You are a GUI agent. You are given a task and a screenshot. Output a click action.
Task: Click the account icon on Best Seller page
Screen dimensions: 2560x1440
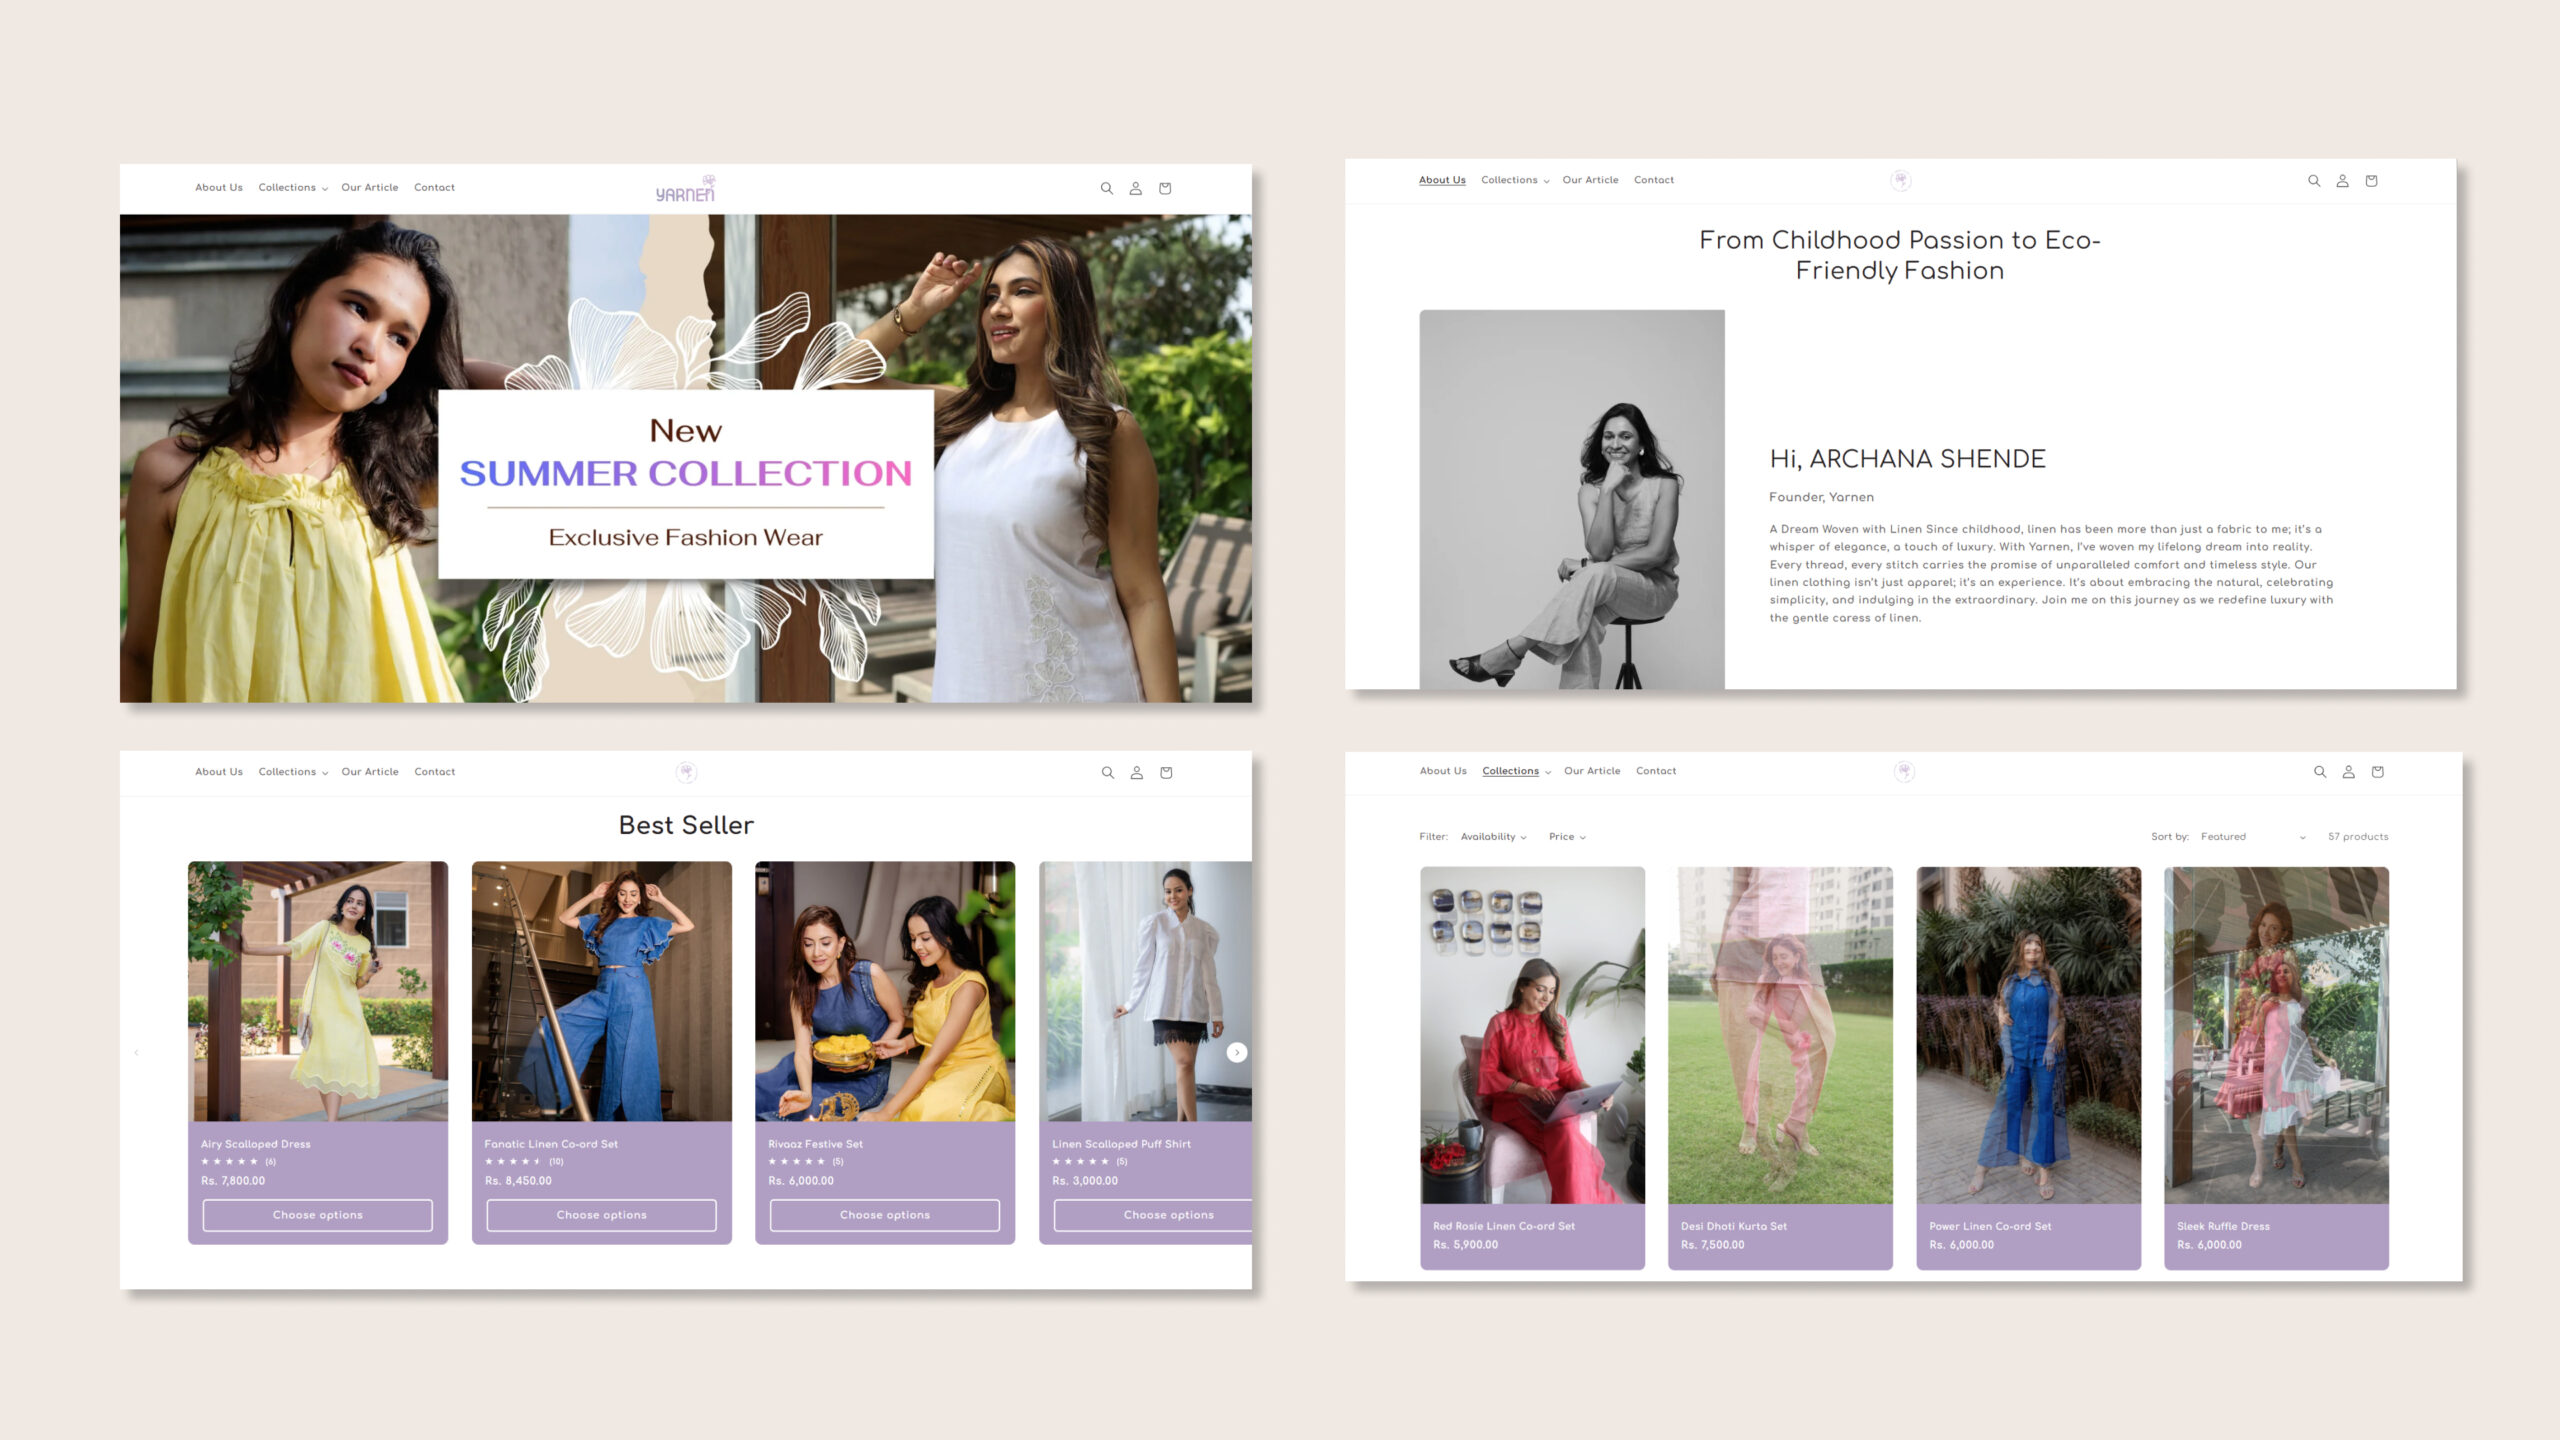click(x=1136, y=772)
